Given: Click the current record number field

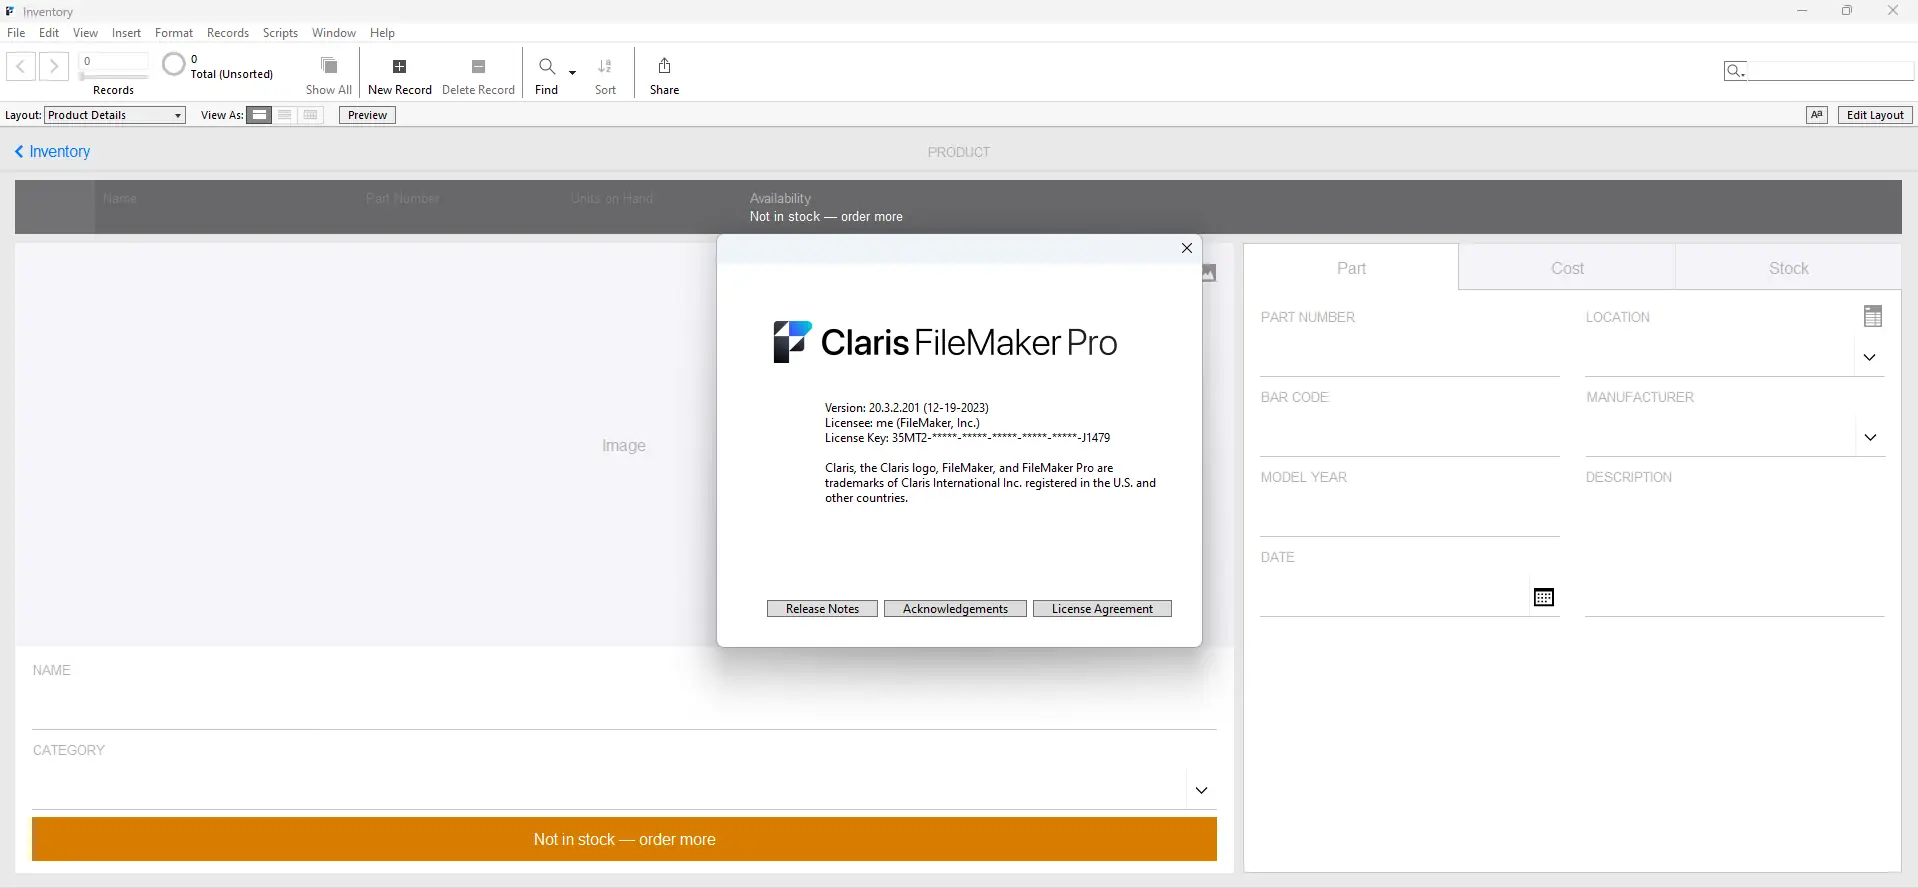Looking at the screenshot, I should [x=114, y=61].
